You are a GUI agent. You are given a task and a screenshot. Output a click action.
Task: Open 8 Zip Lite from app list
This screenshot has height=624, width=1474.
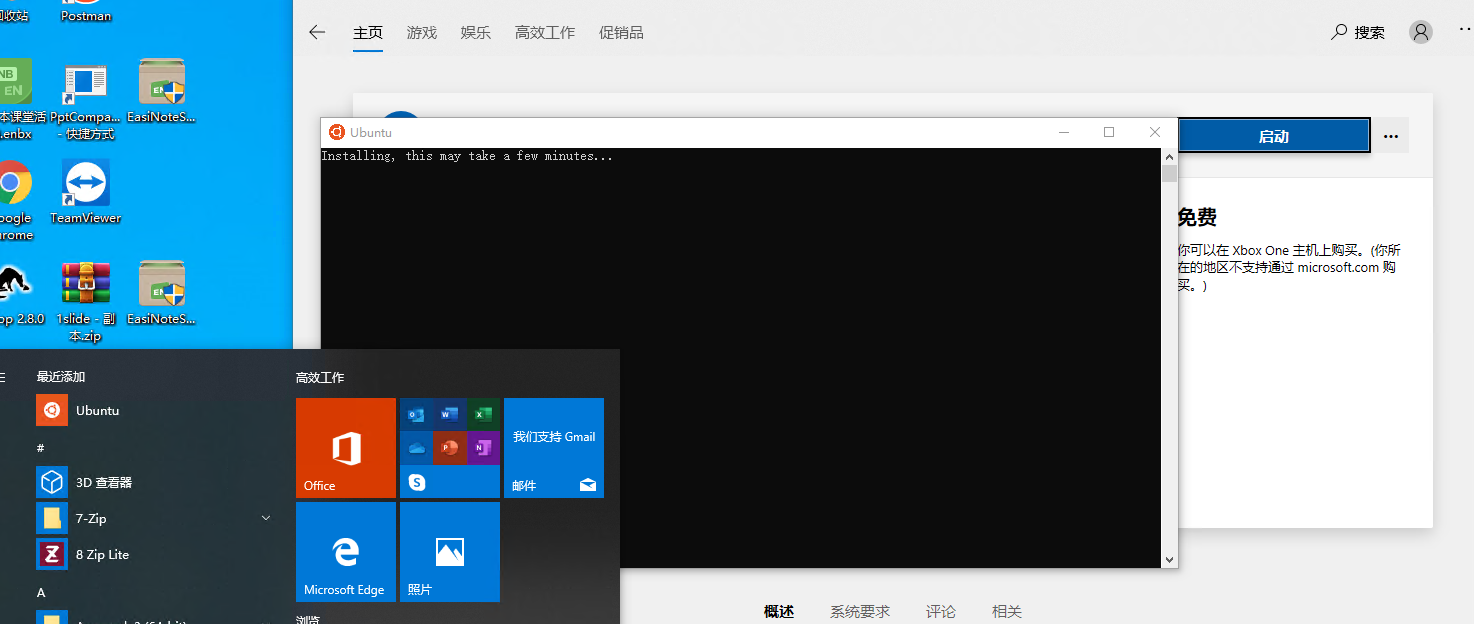pos(102,554)
